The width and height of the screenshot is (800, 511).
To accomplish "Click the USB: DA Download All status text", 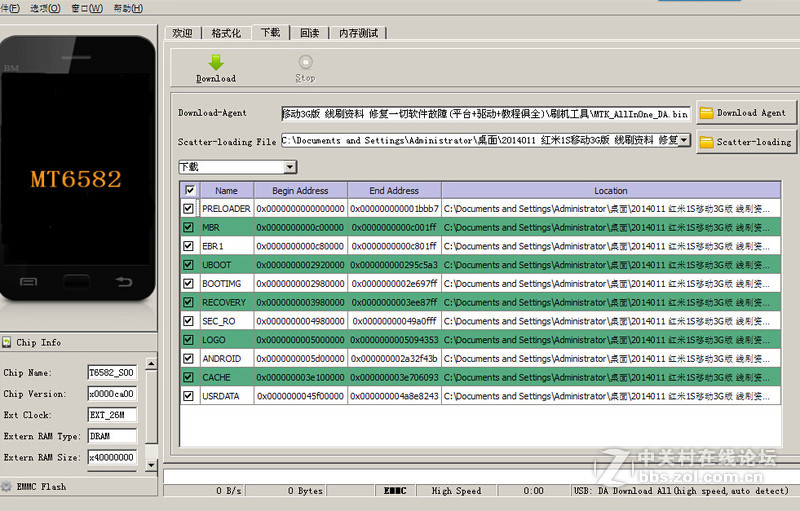I will tap(681, 491).
